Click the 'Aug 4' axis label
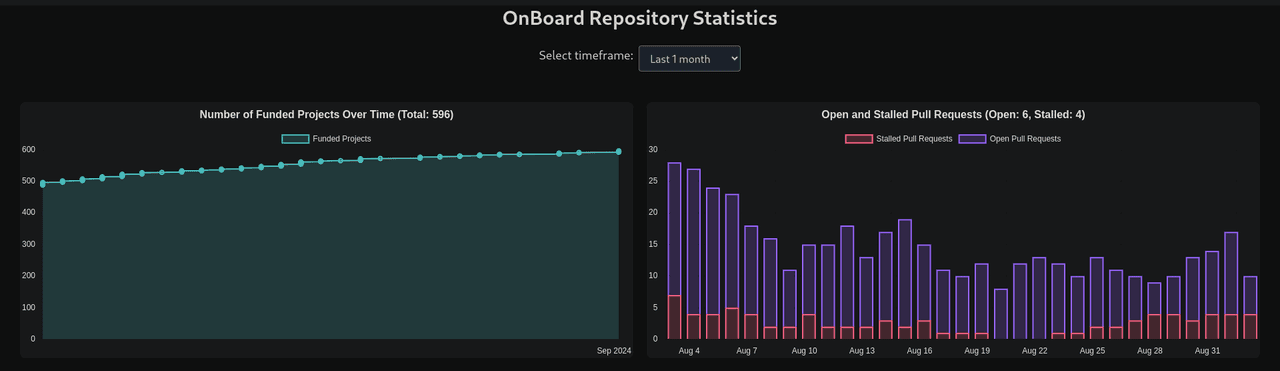 (689, 351)
